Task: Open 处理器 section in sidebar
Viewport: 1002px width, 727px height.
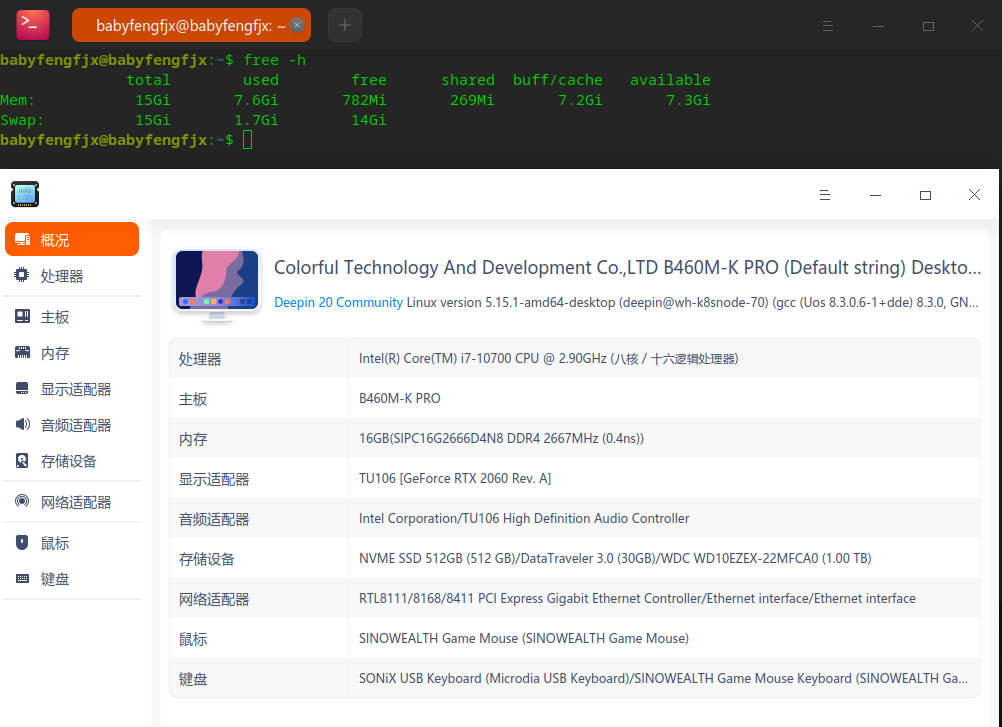Action: coord(72,276)
